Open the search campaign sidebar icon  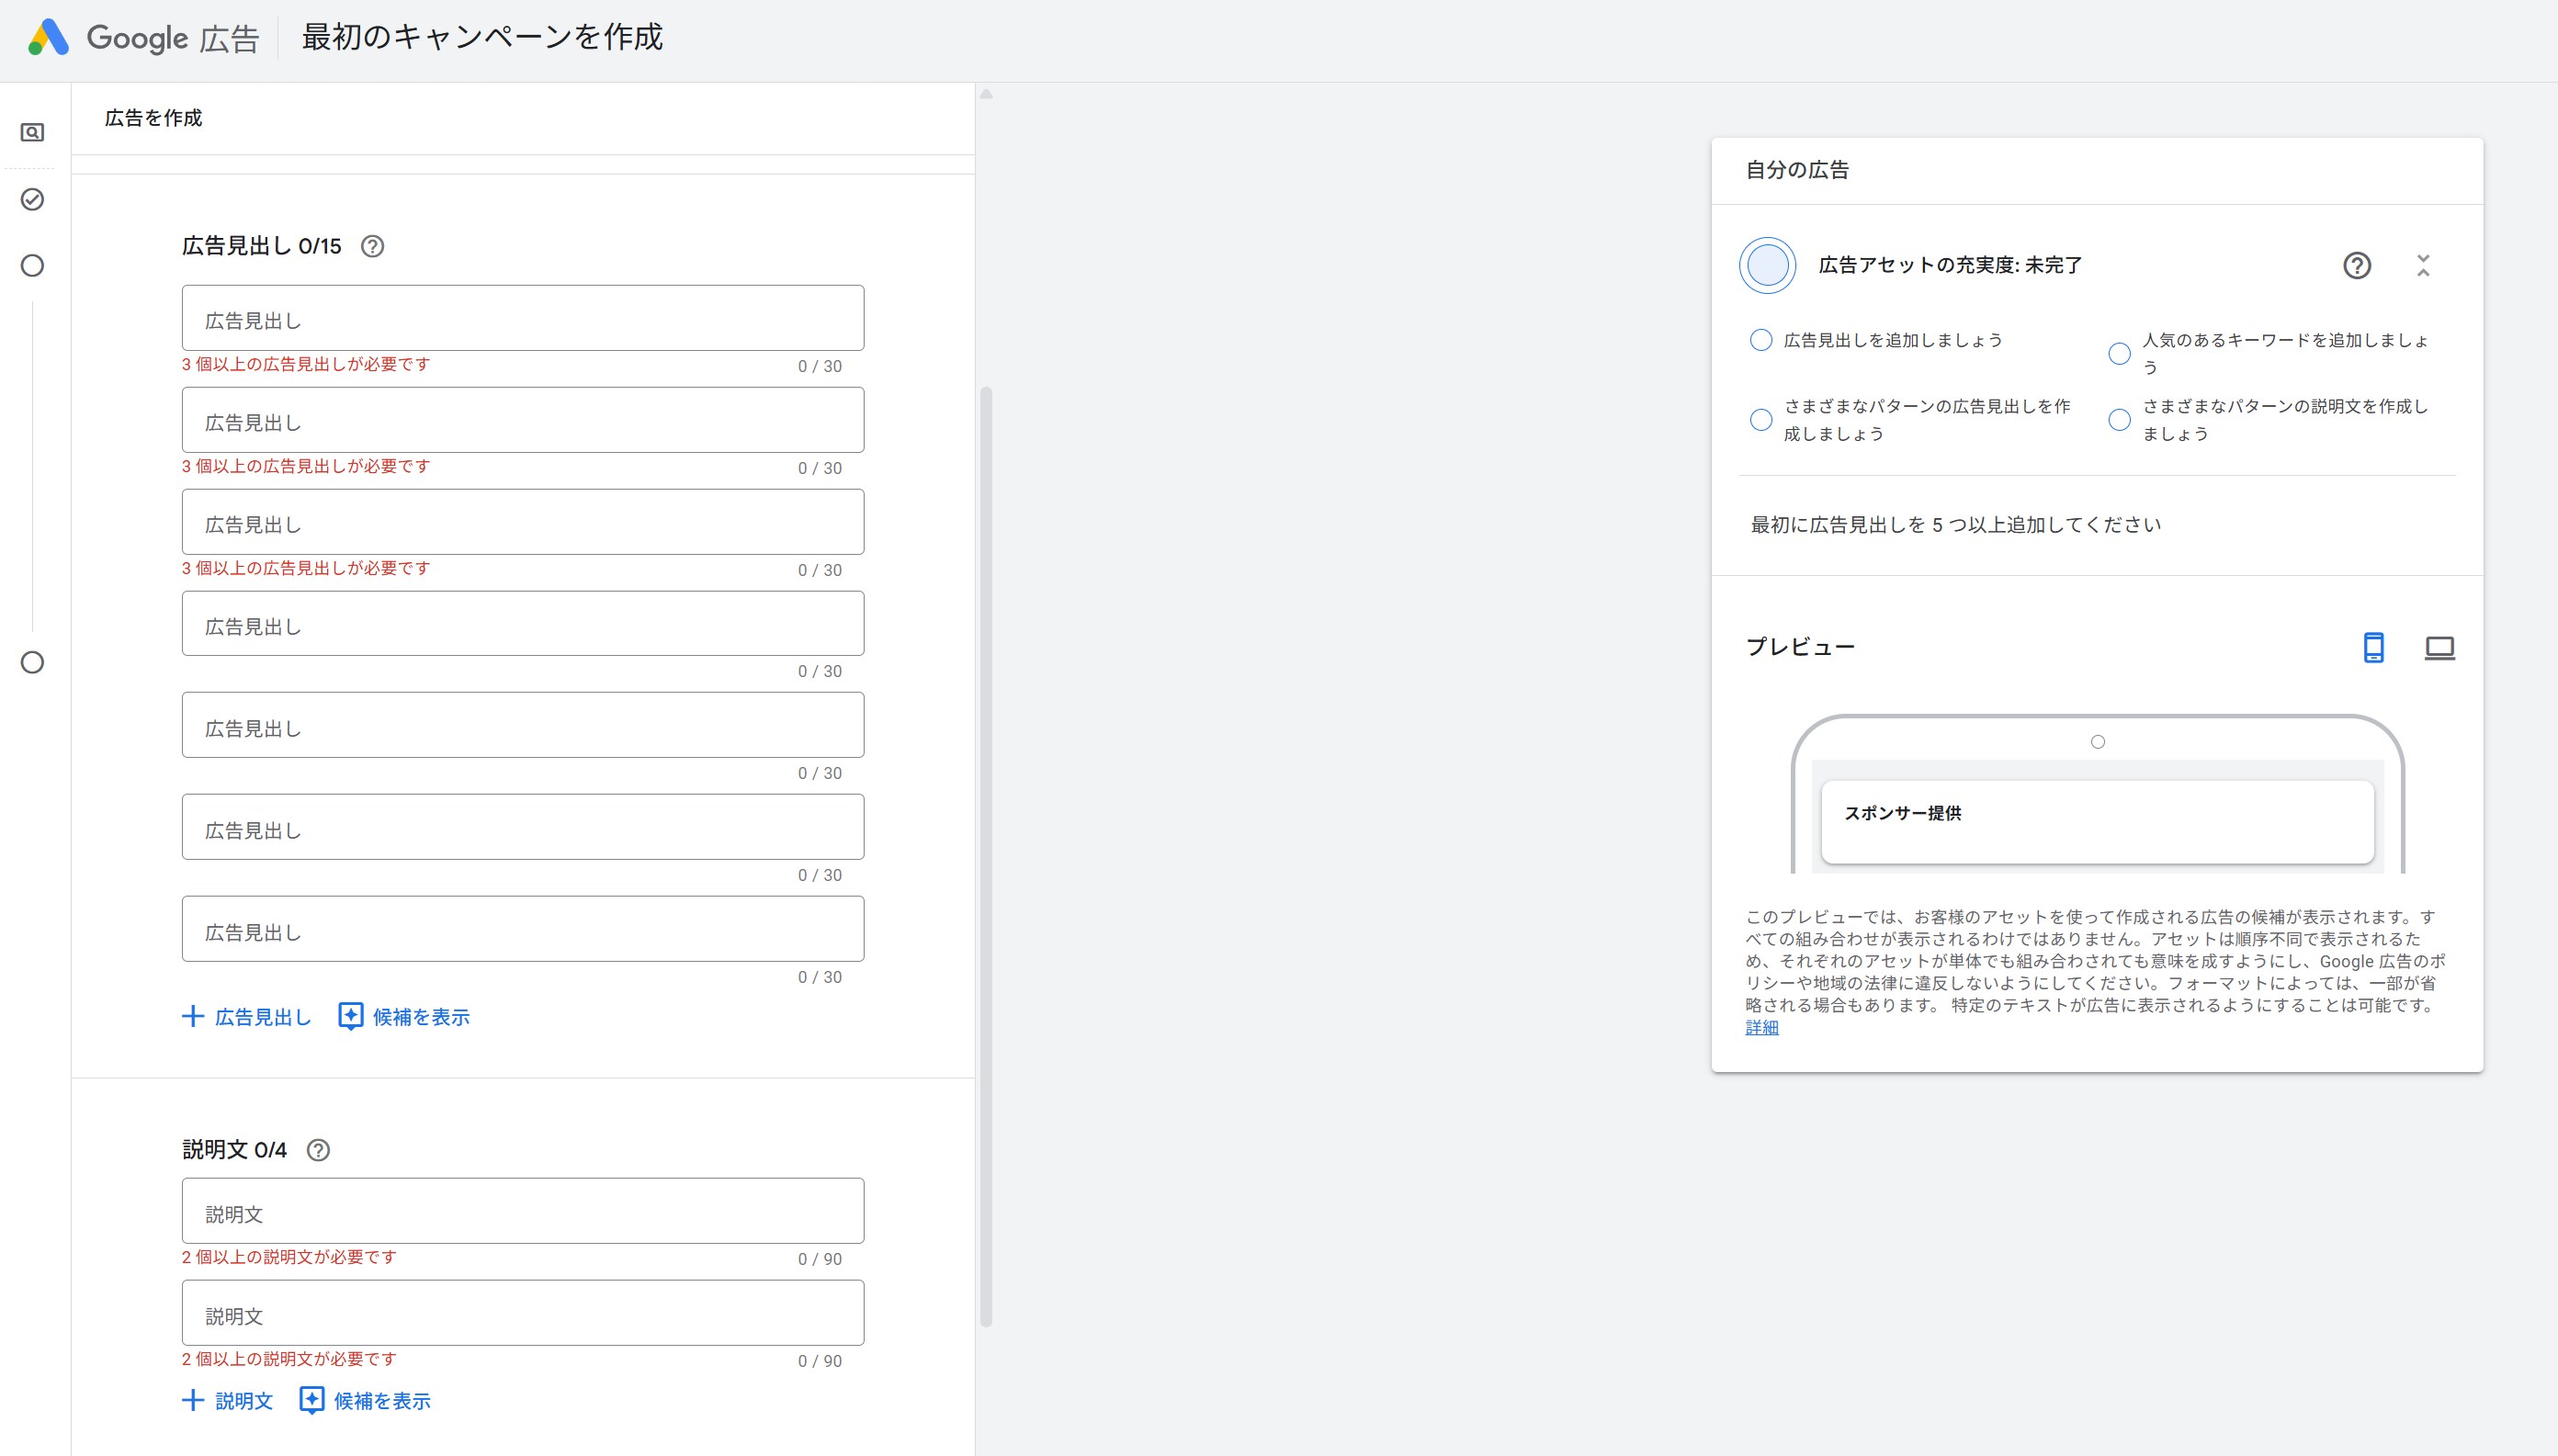pos(32,132)
